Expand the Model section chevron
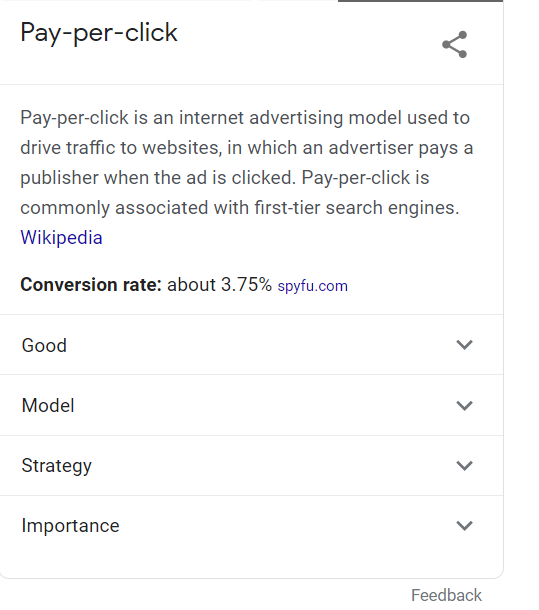The height and width of the screenshot is (610, 539). tap(464, 406)
